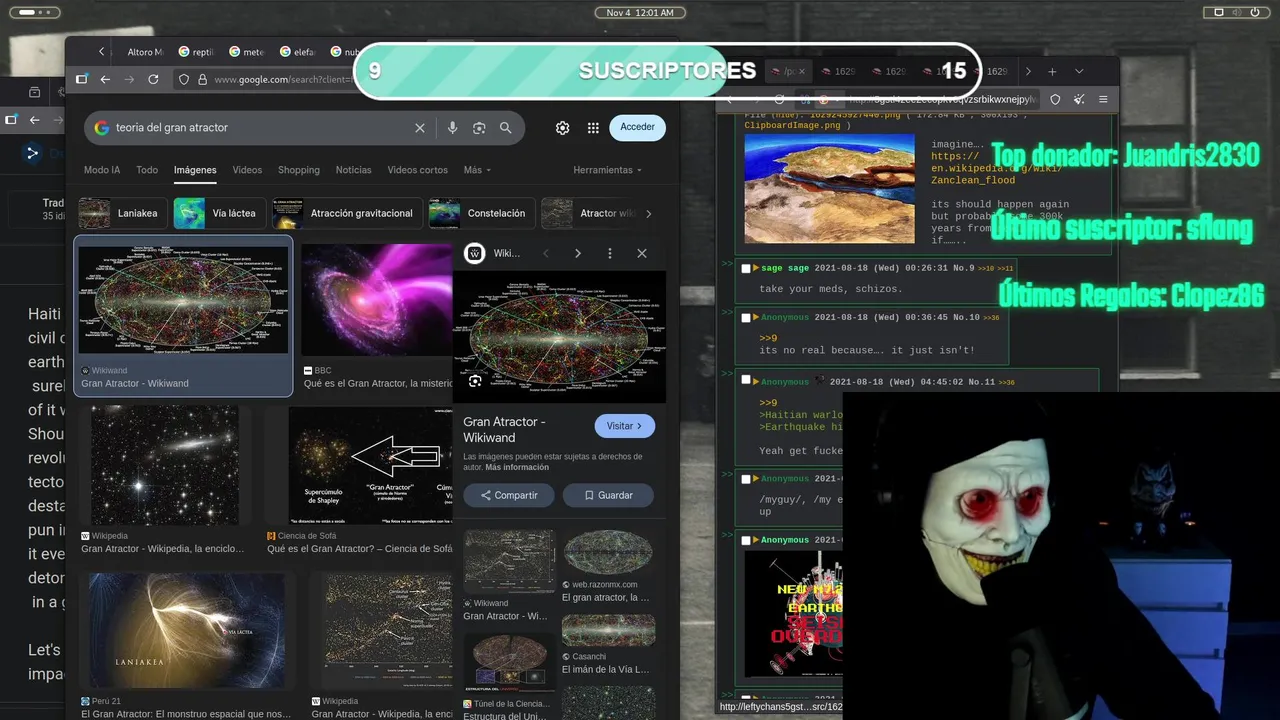Image resolution: width=1280 pixels, height=720 pixels.
Task: Tick checkbox on post No.10
Action: pos(746,318)
